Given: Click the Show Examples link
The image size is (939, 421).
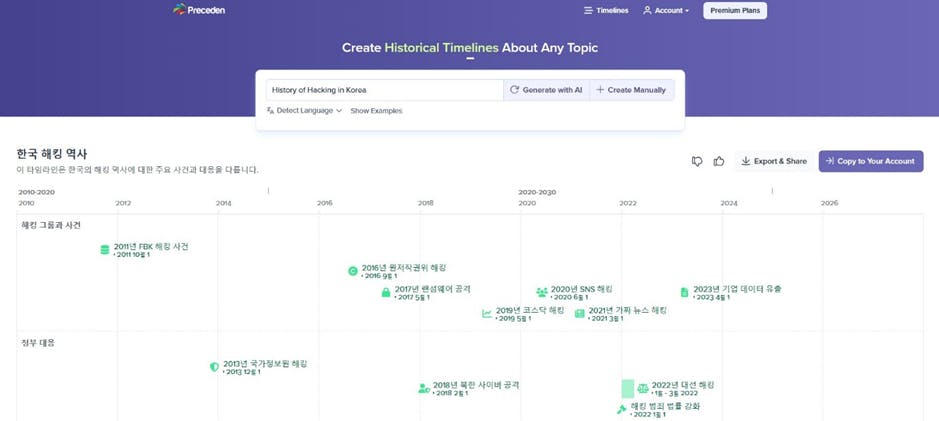Looking at the screenshot, I should click(x=376, y=111).
